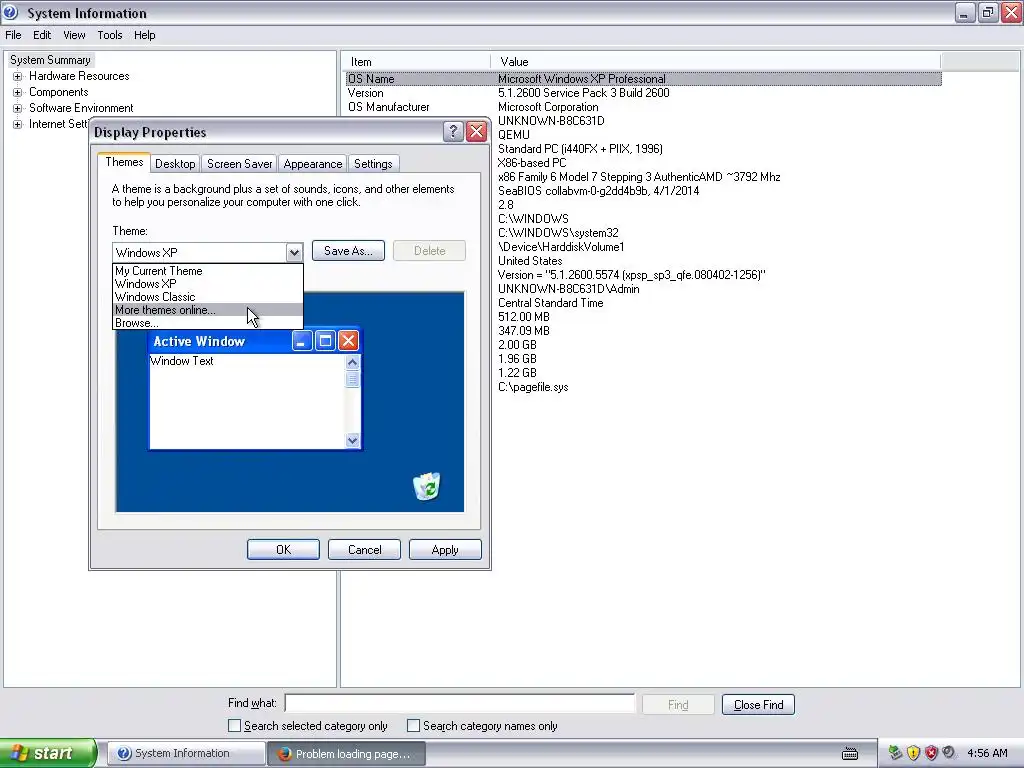The height and width of the screenshot is (768, 1024).
Task: Open the Edit menu
Action: [42, 35]
